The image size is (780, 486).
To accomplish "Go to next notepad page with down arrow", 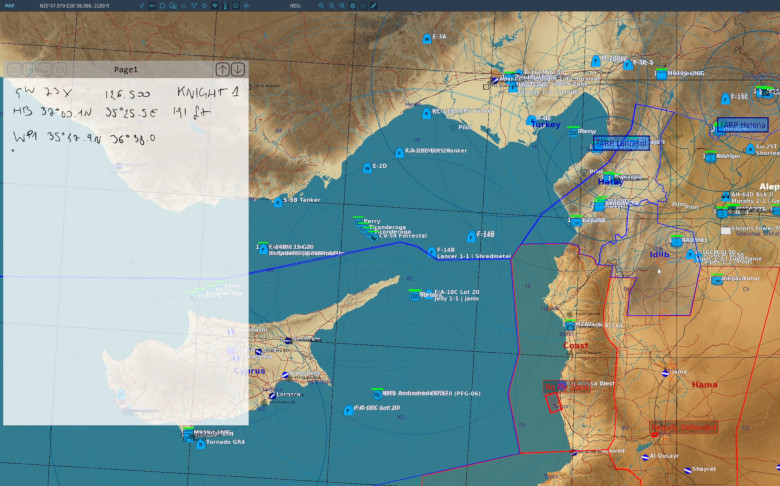I will [238, 69].
